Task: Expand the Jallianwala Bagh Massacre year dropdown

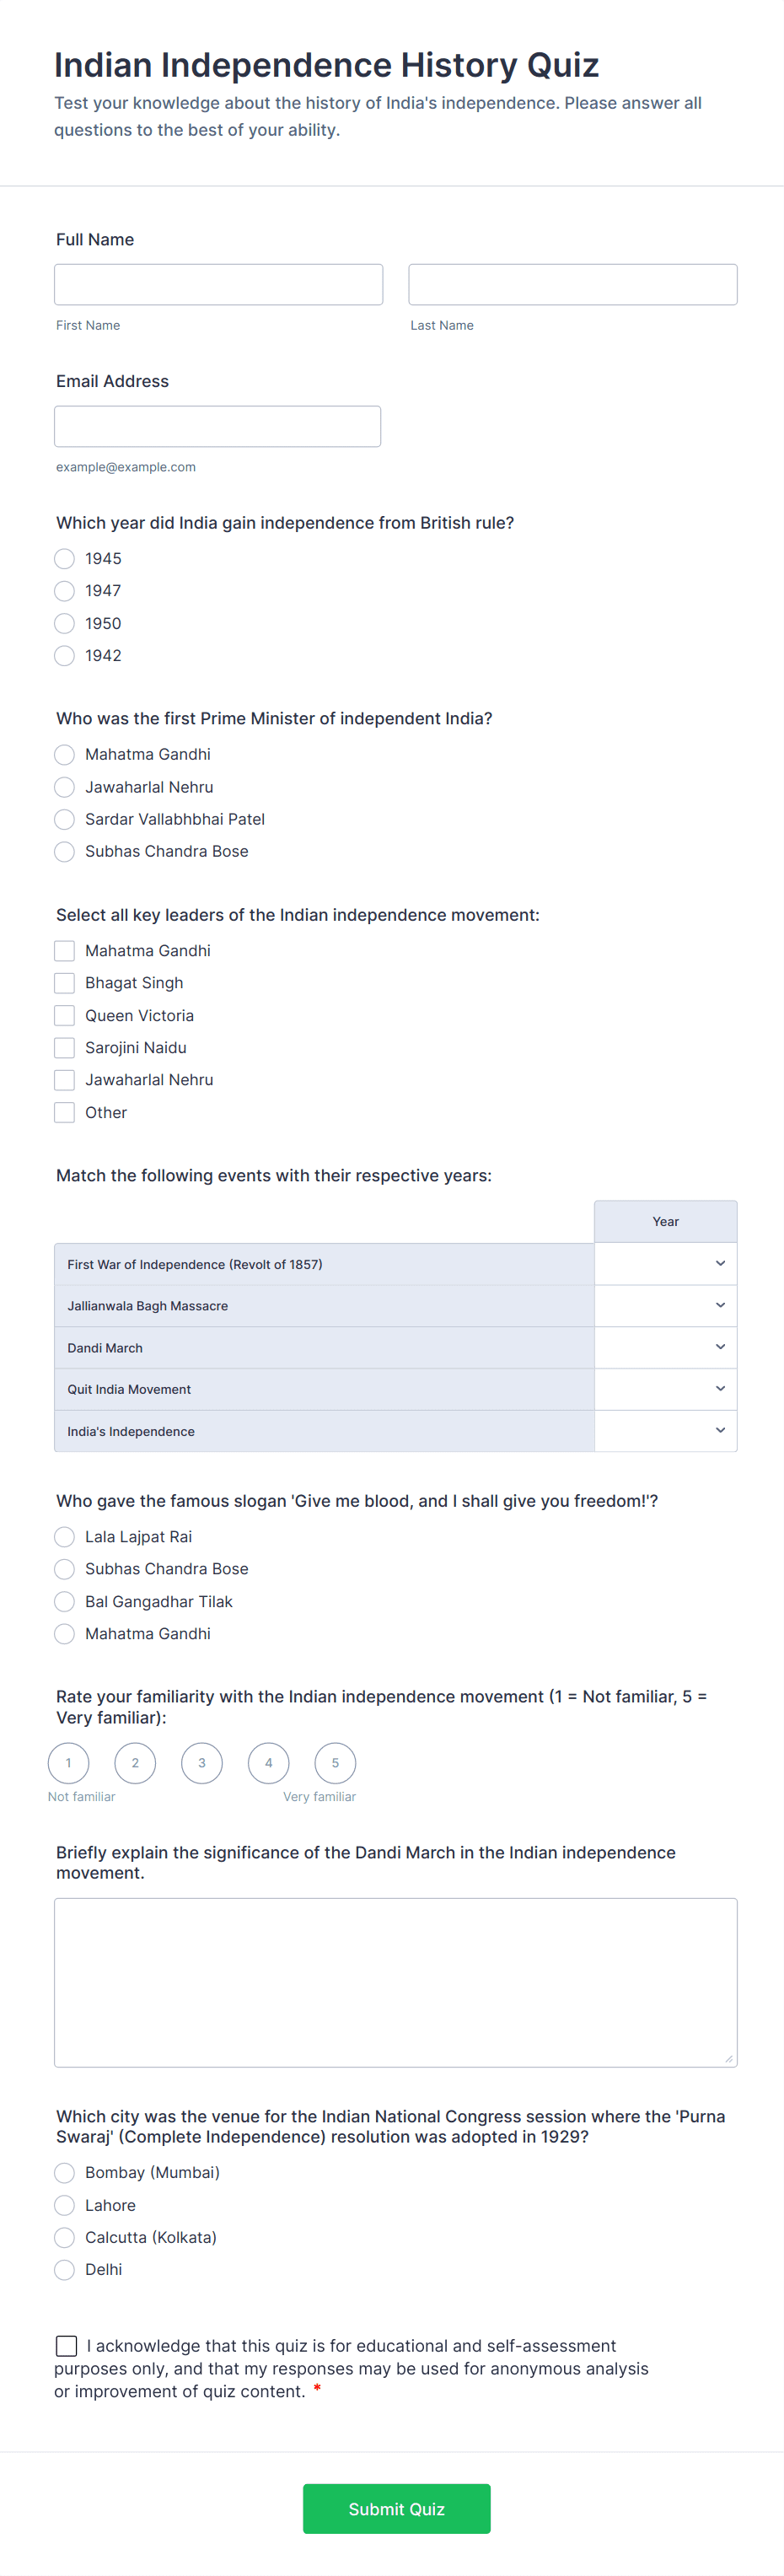Action: click(665, 1305)
